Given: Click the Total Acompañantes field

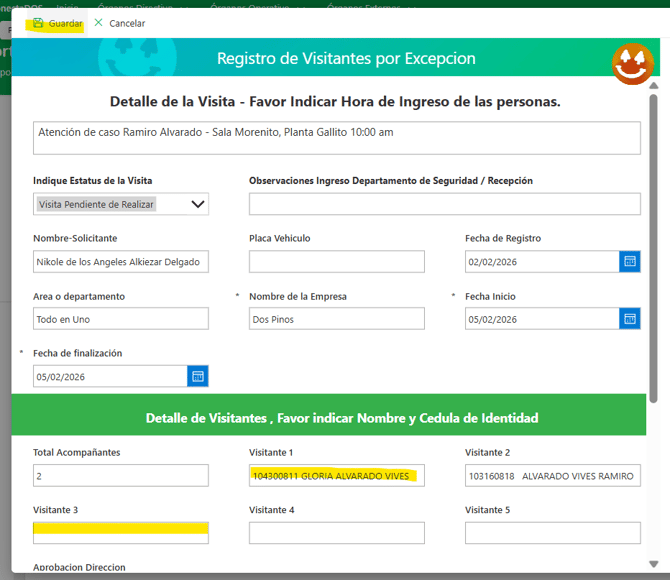Looking at the screenshot, I should coord(120,476).
